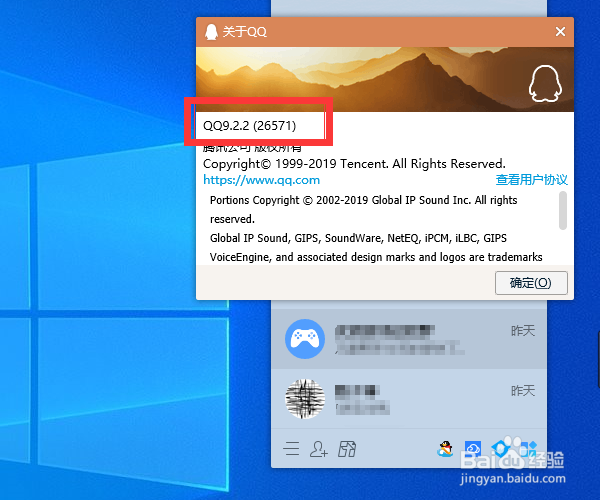Open the Weiyun cloud icon
Screen dimensions: 600x500
(x=473, y=449)
